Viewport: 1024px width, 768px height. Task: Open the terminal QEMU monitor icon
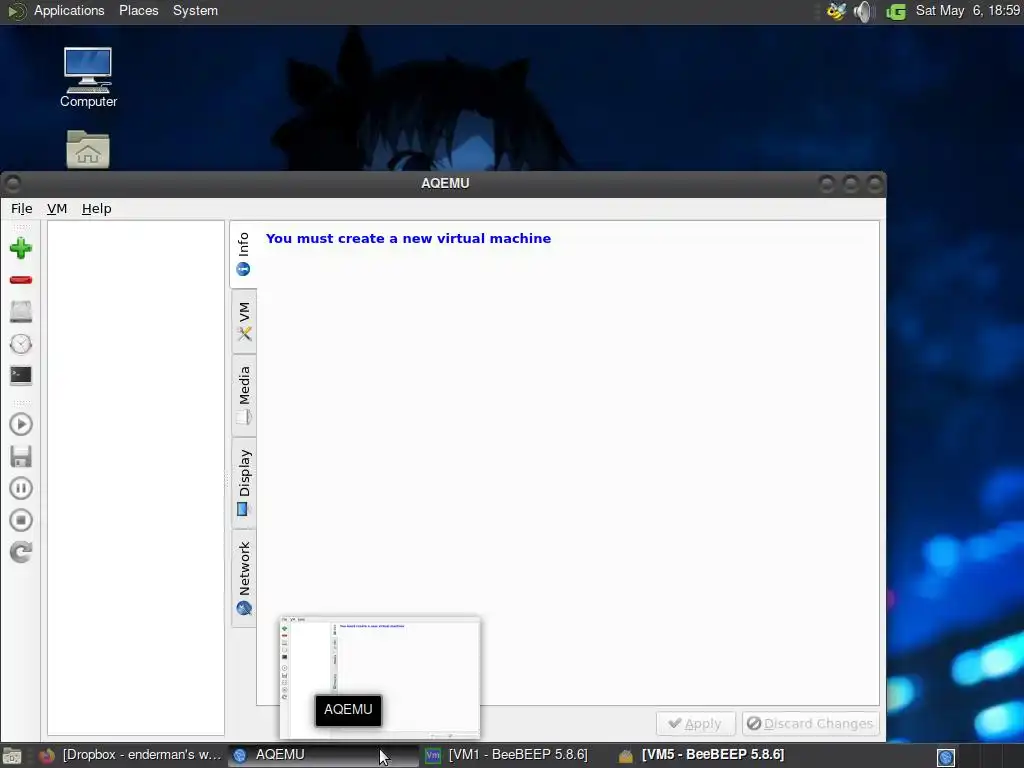(x=21, y=376)
